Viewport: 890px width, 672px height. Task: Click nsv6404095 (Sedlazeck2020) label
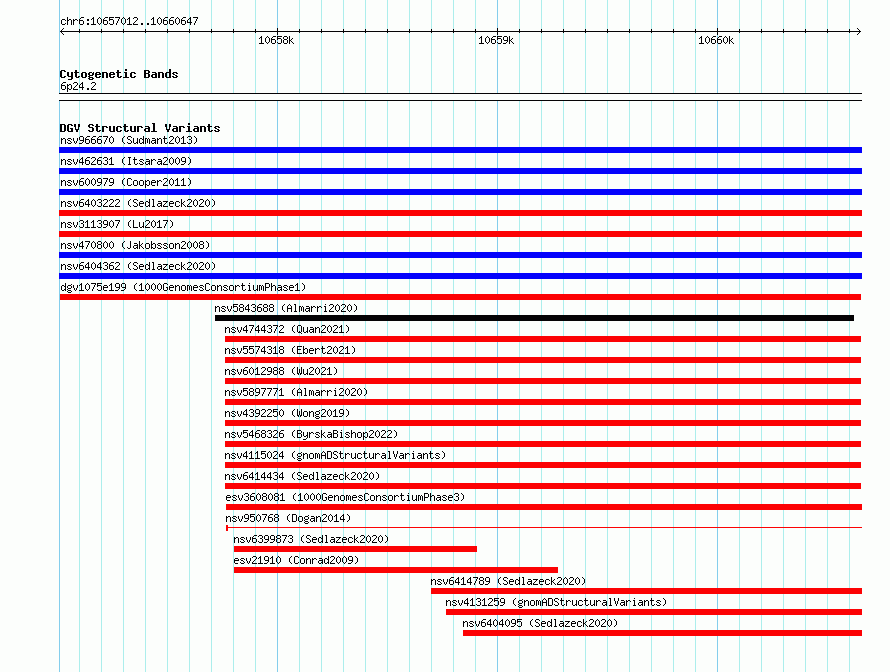[540, 623]
